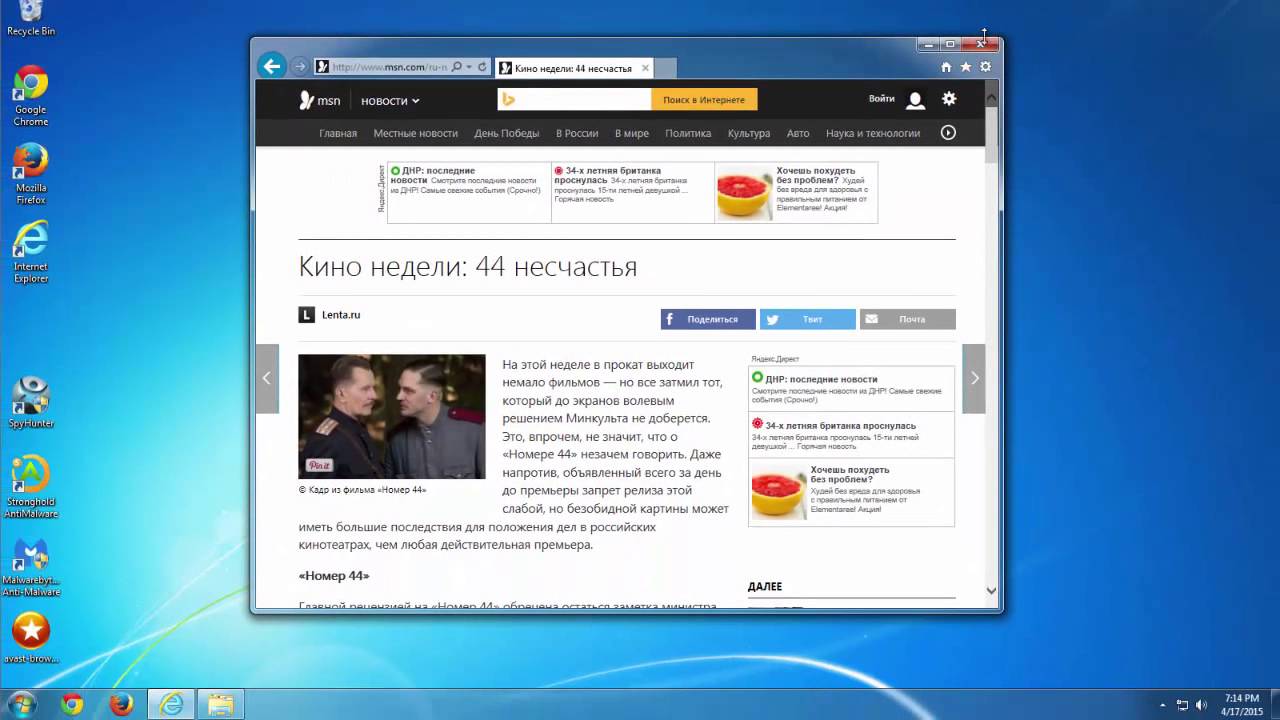This screenshot has width=1280, height=720.
Task: Close the 'Кино недели' tab
Action: tap(645, 68)
